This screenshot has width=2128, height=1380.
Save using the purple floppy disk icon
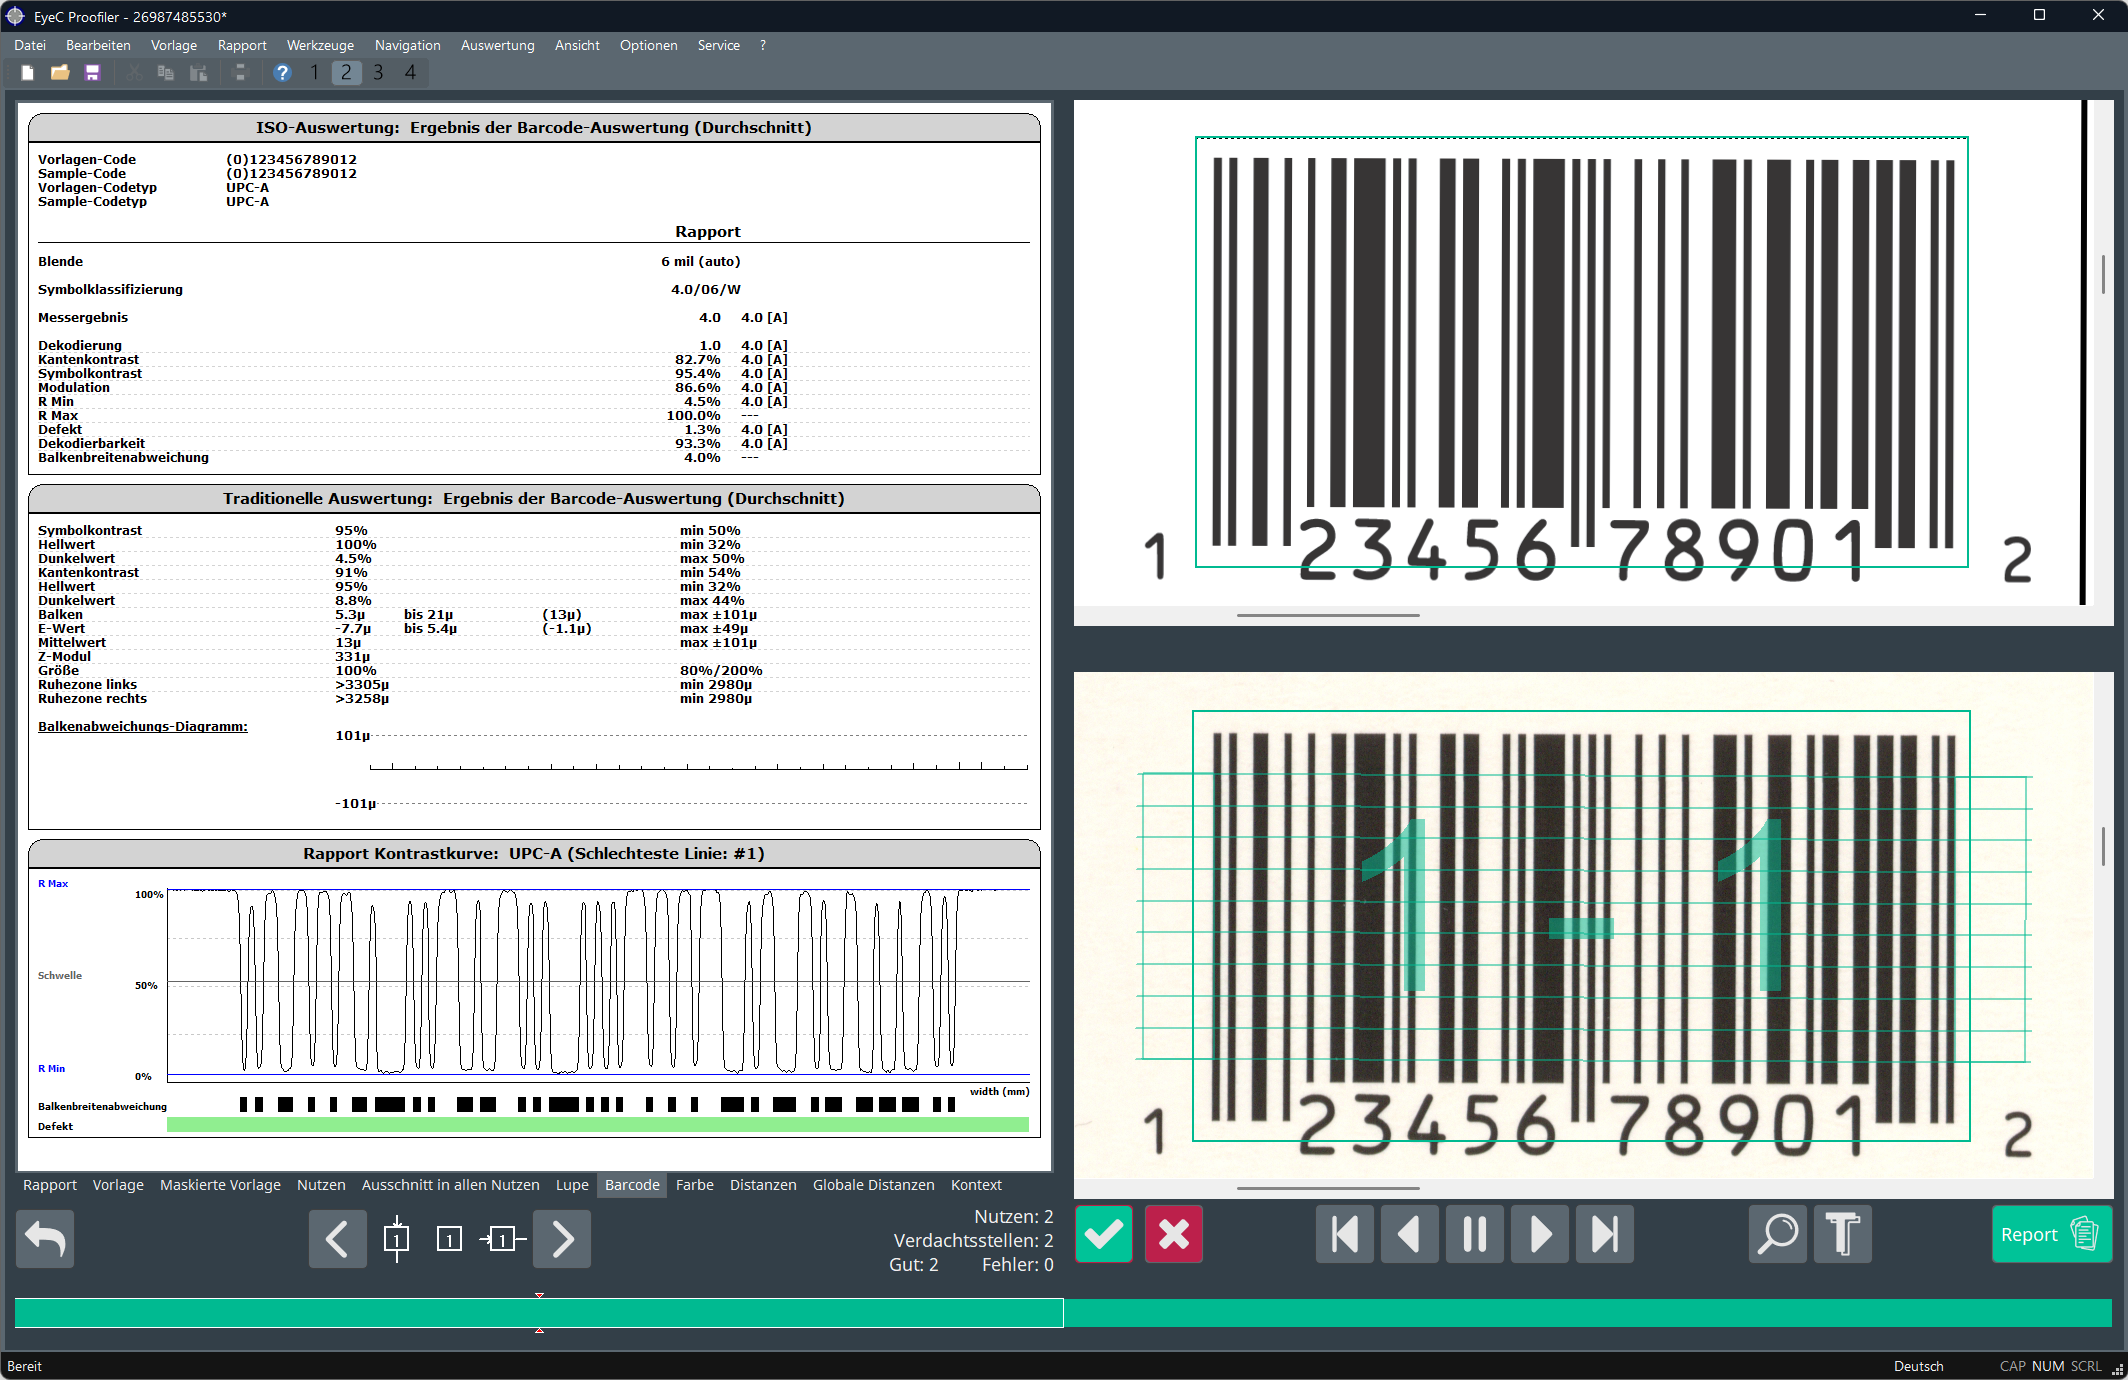pyautogui.click(x=93, y=73)
